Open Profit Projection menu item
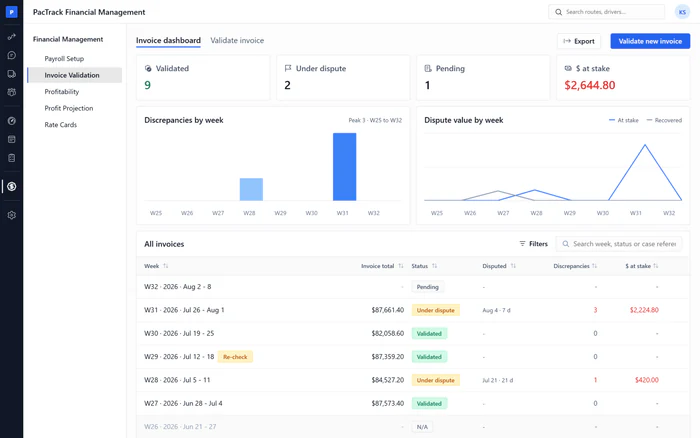Viewport: 700px width, 438px height. 69,108
